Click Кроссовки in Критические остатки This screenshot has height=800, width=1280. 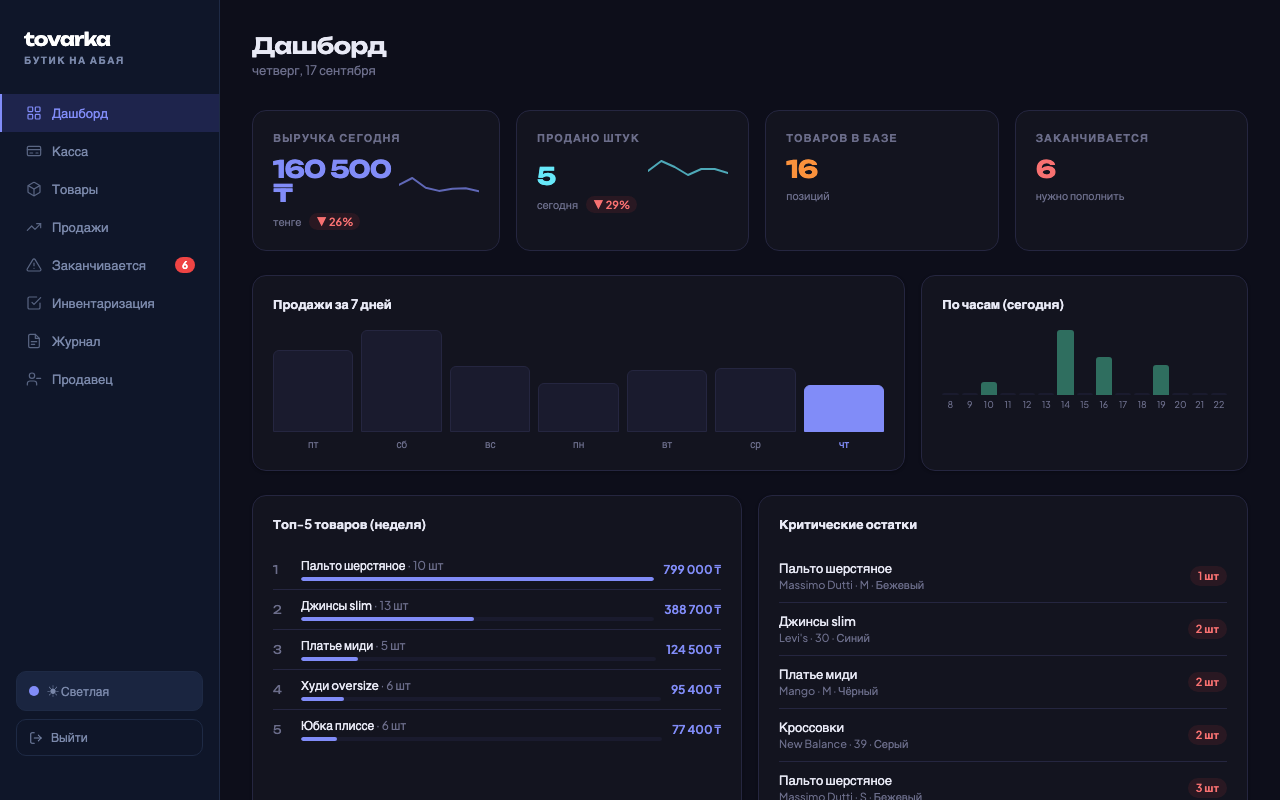click(1003, 735)
